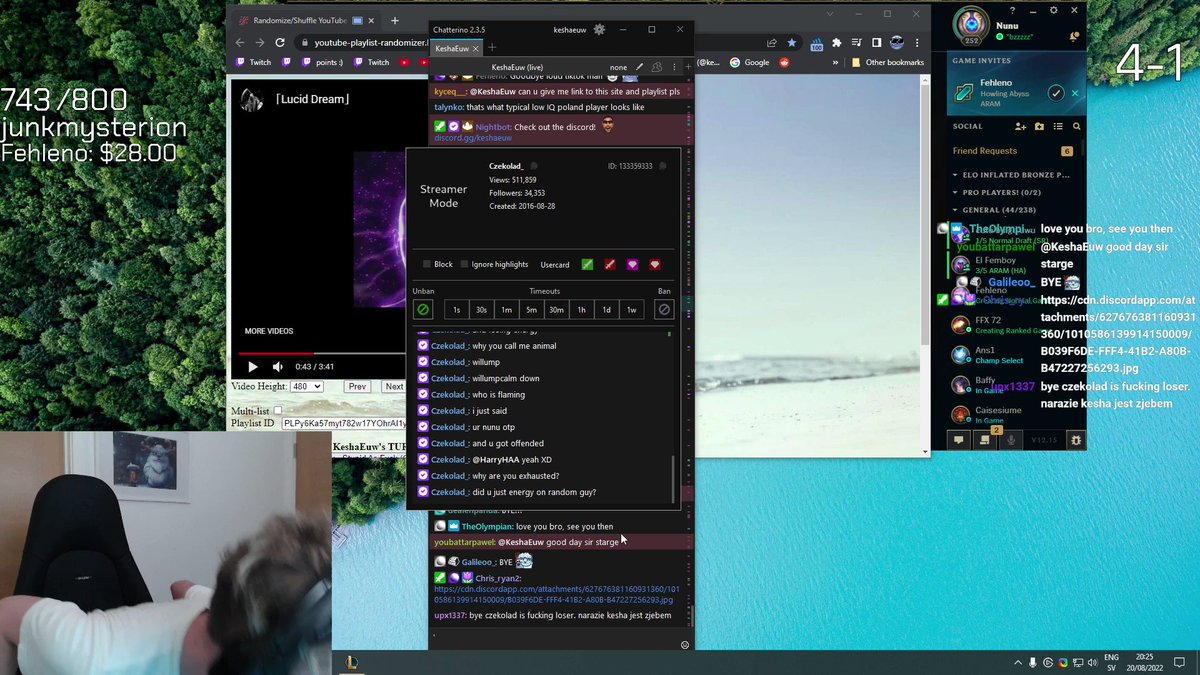
Task: Close the KeshaEuw Chatterino tab
Action: click(x=477, y=48)
